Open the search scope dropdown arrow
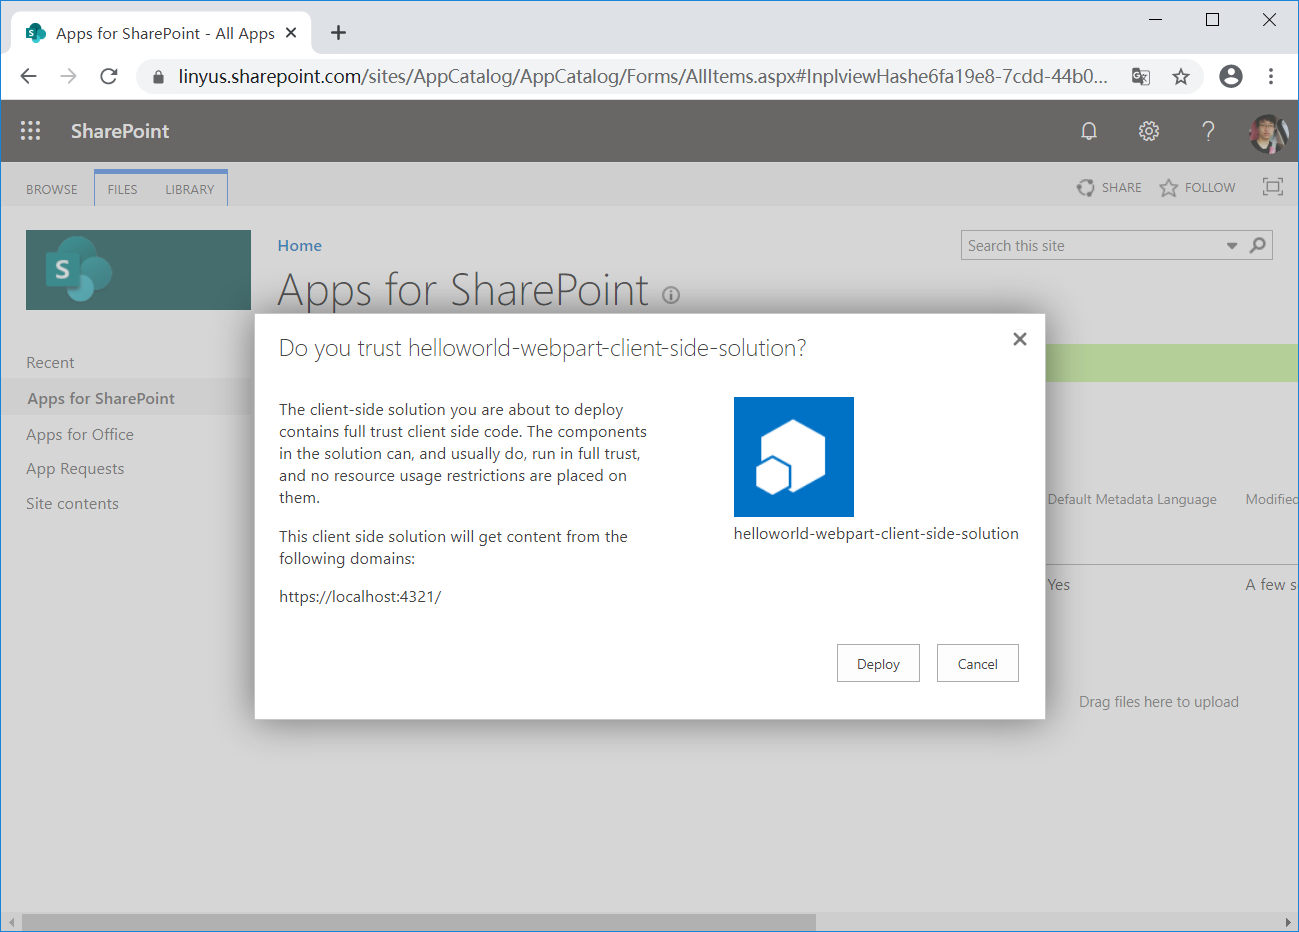This screenshot has height=932, width=1299. pyautogui.click(x=1231, y=245)
